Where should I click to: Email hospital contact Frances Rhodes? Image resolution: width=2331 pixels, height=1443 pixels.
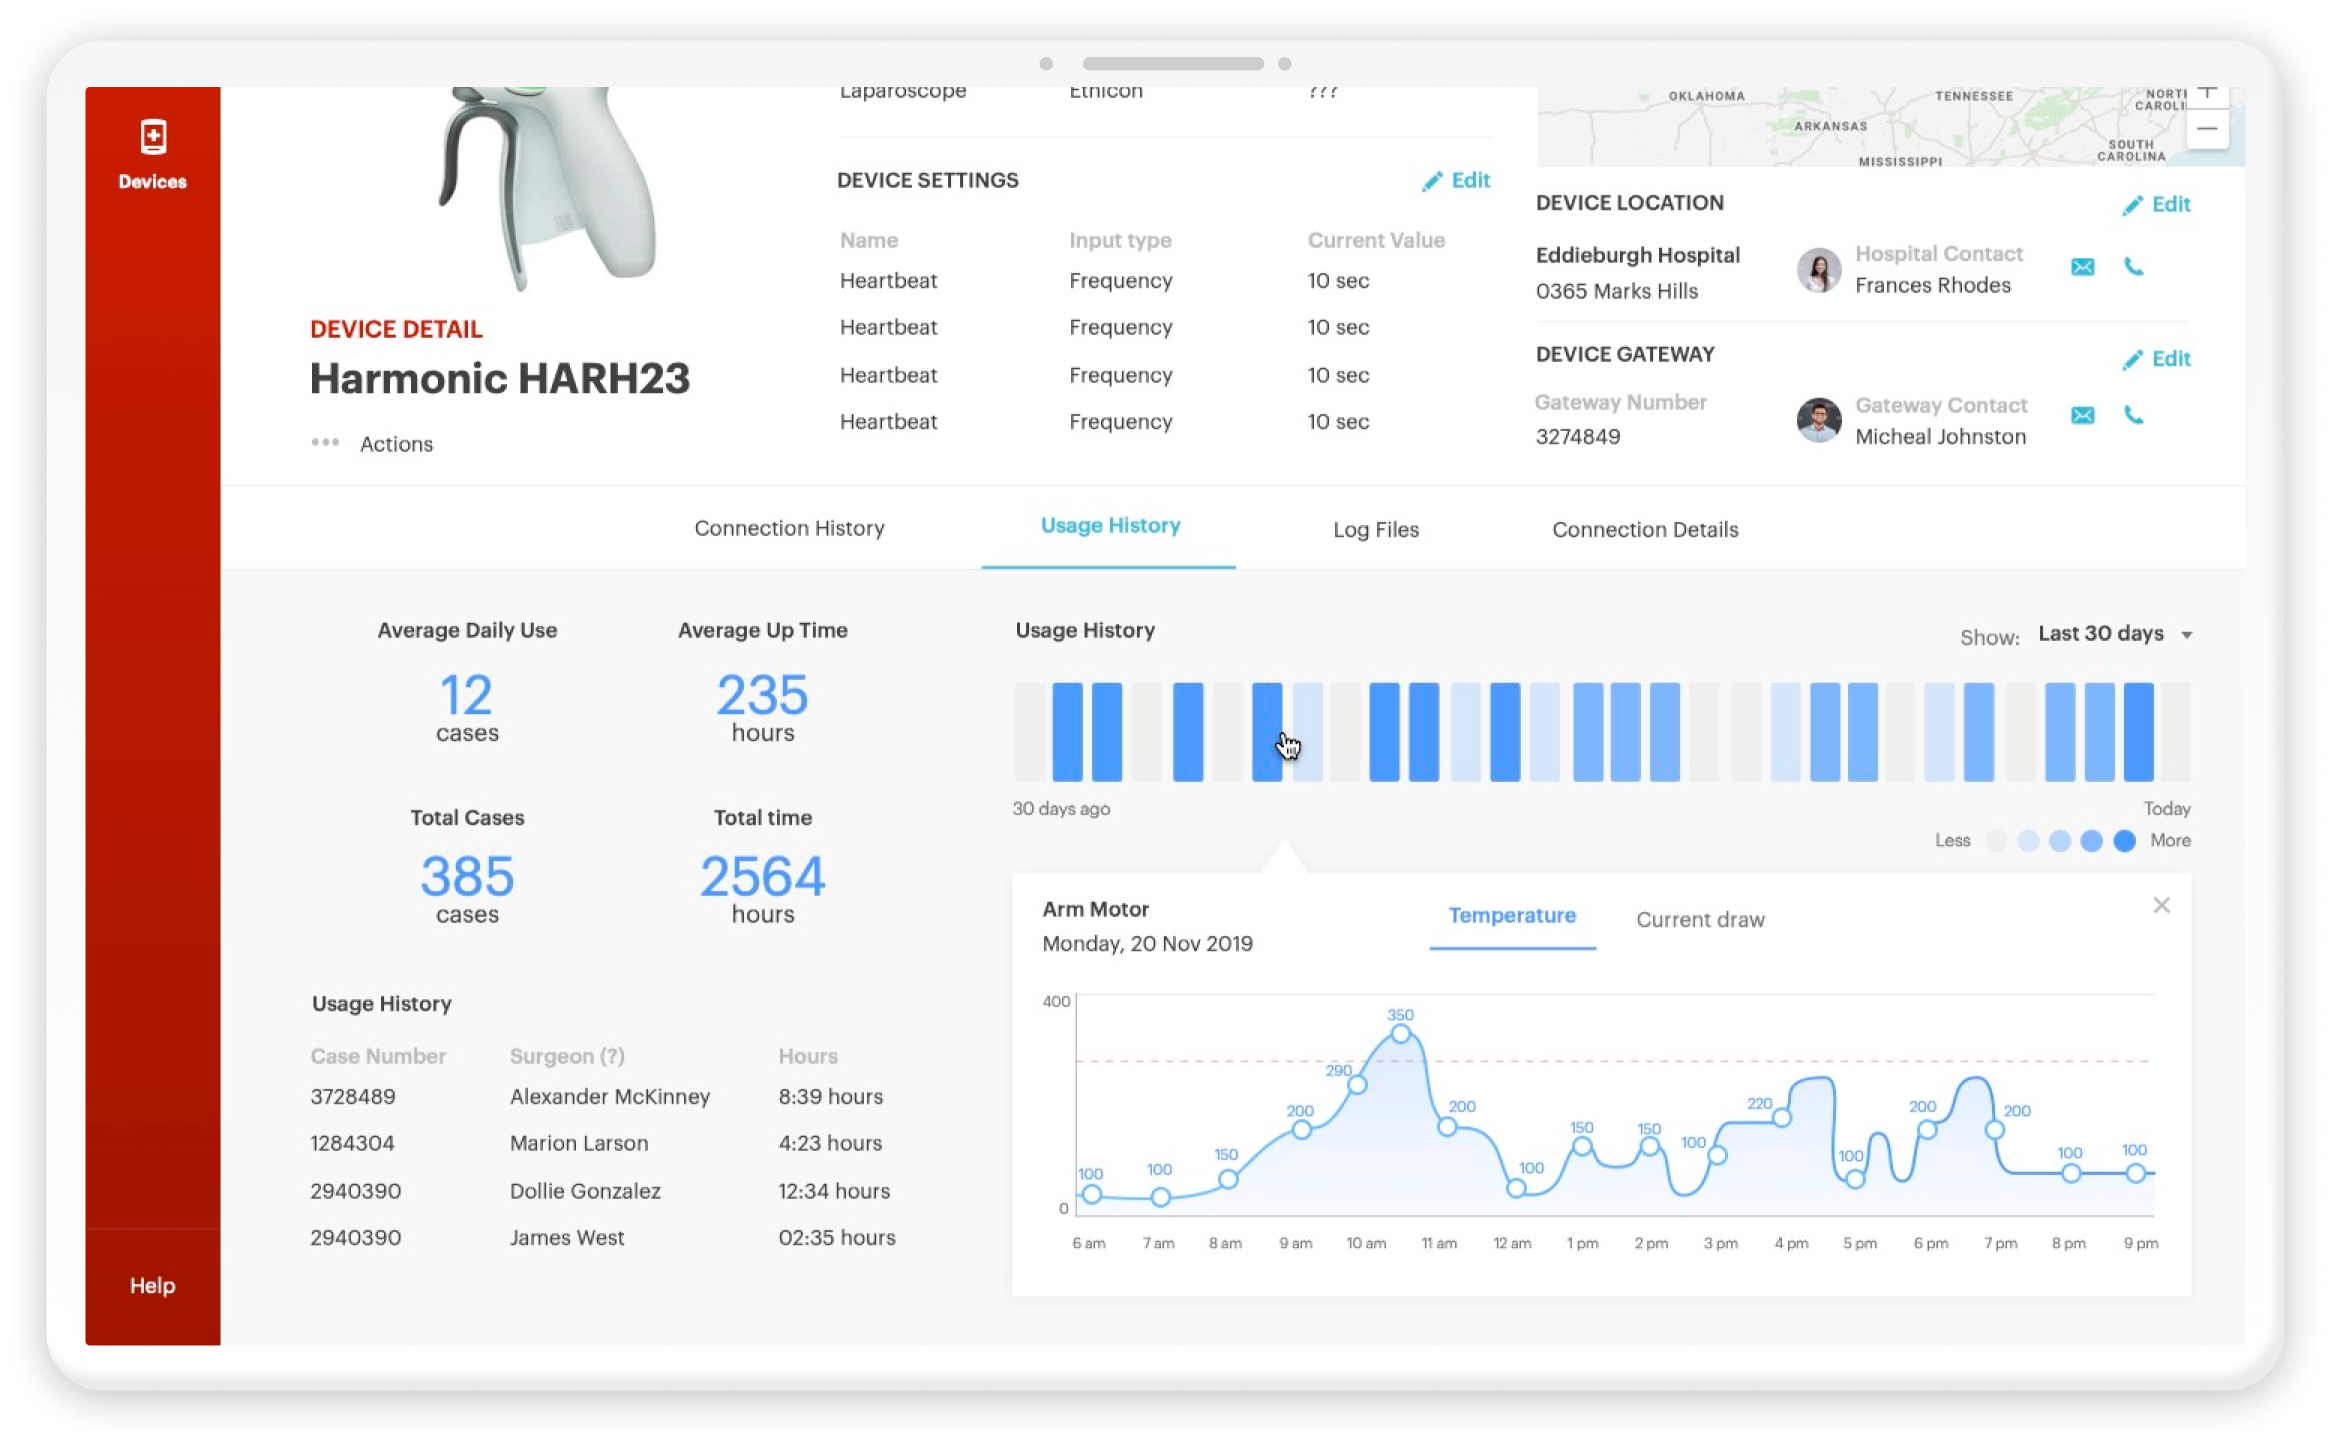click(x=2082, y=267)
